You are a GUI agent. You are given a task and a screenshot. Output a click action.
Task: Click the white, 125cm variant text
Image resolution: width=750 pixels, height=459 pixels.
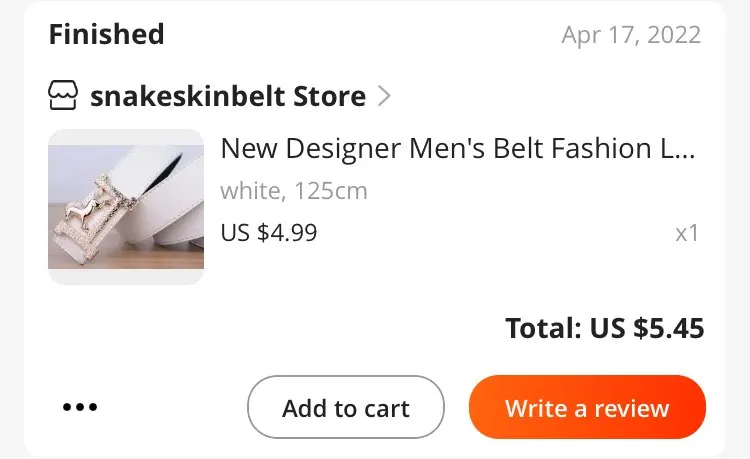[x=293, y=190]
